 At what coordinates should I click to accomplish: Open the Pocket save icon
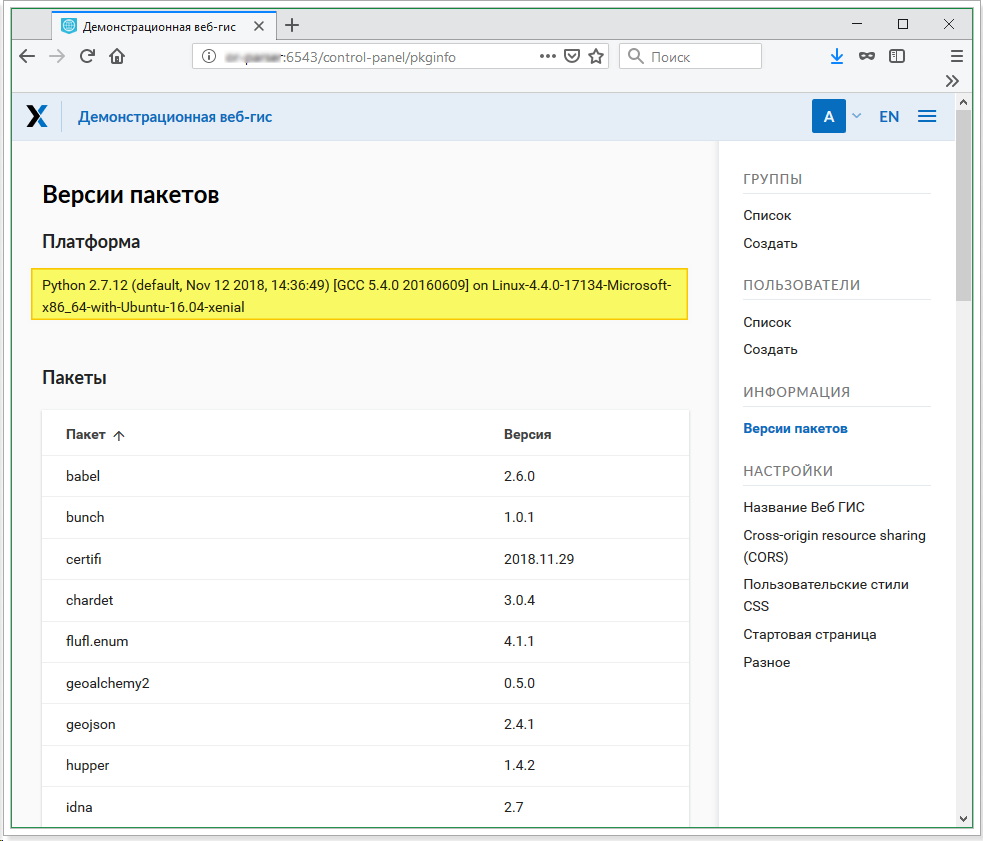(572, 57)
